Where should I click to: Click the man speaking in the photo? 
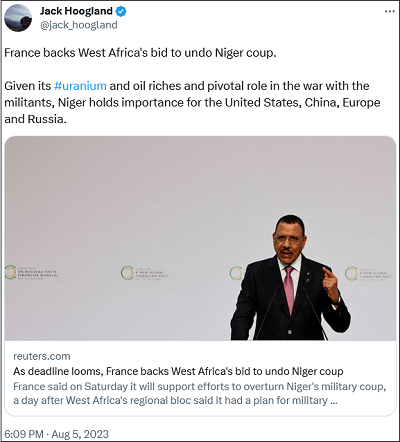291,278
